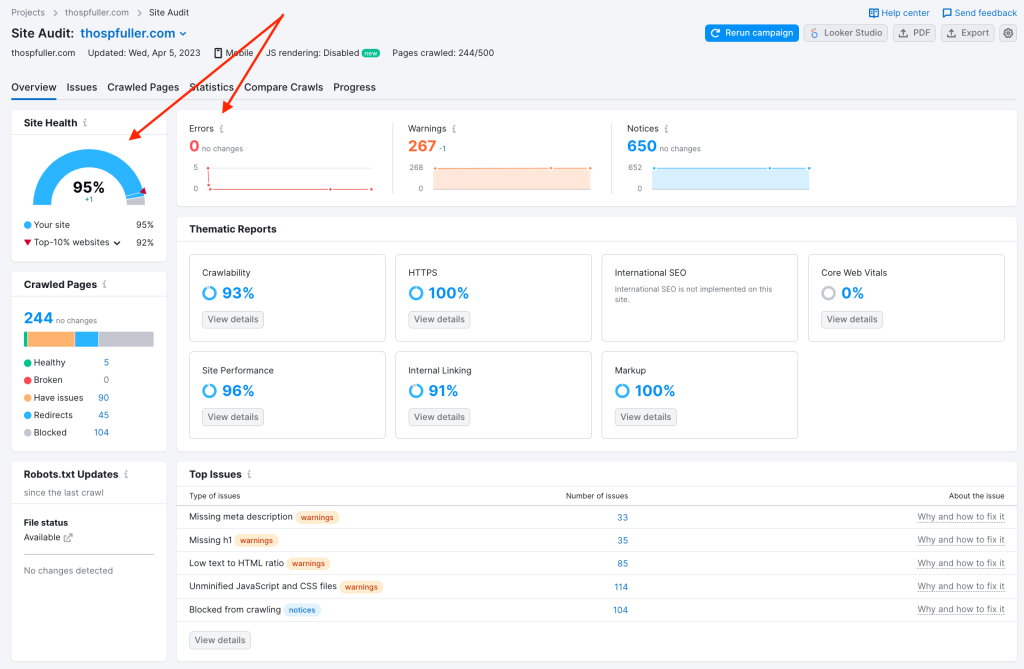Screen dimensions: 1024x669
Task: Open the settings gear icon
Action: (x=1008, y=33)
